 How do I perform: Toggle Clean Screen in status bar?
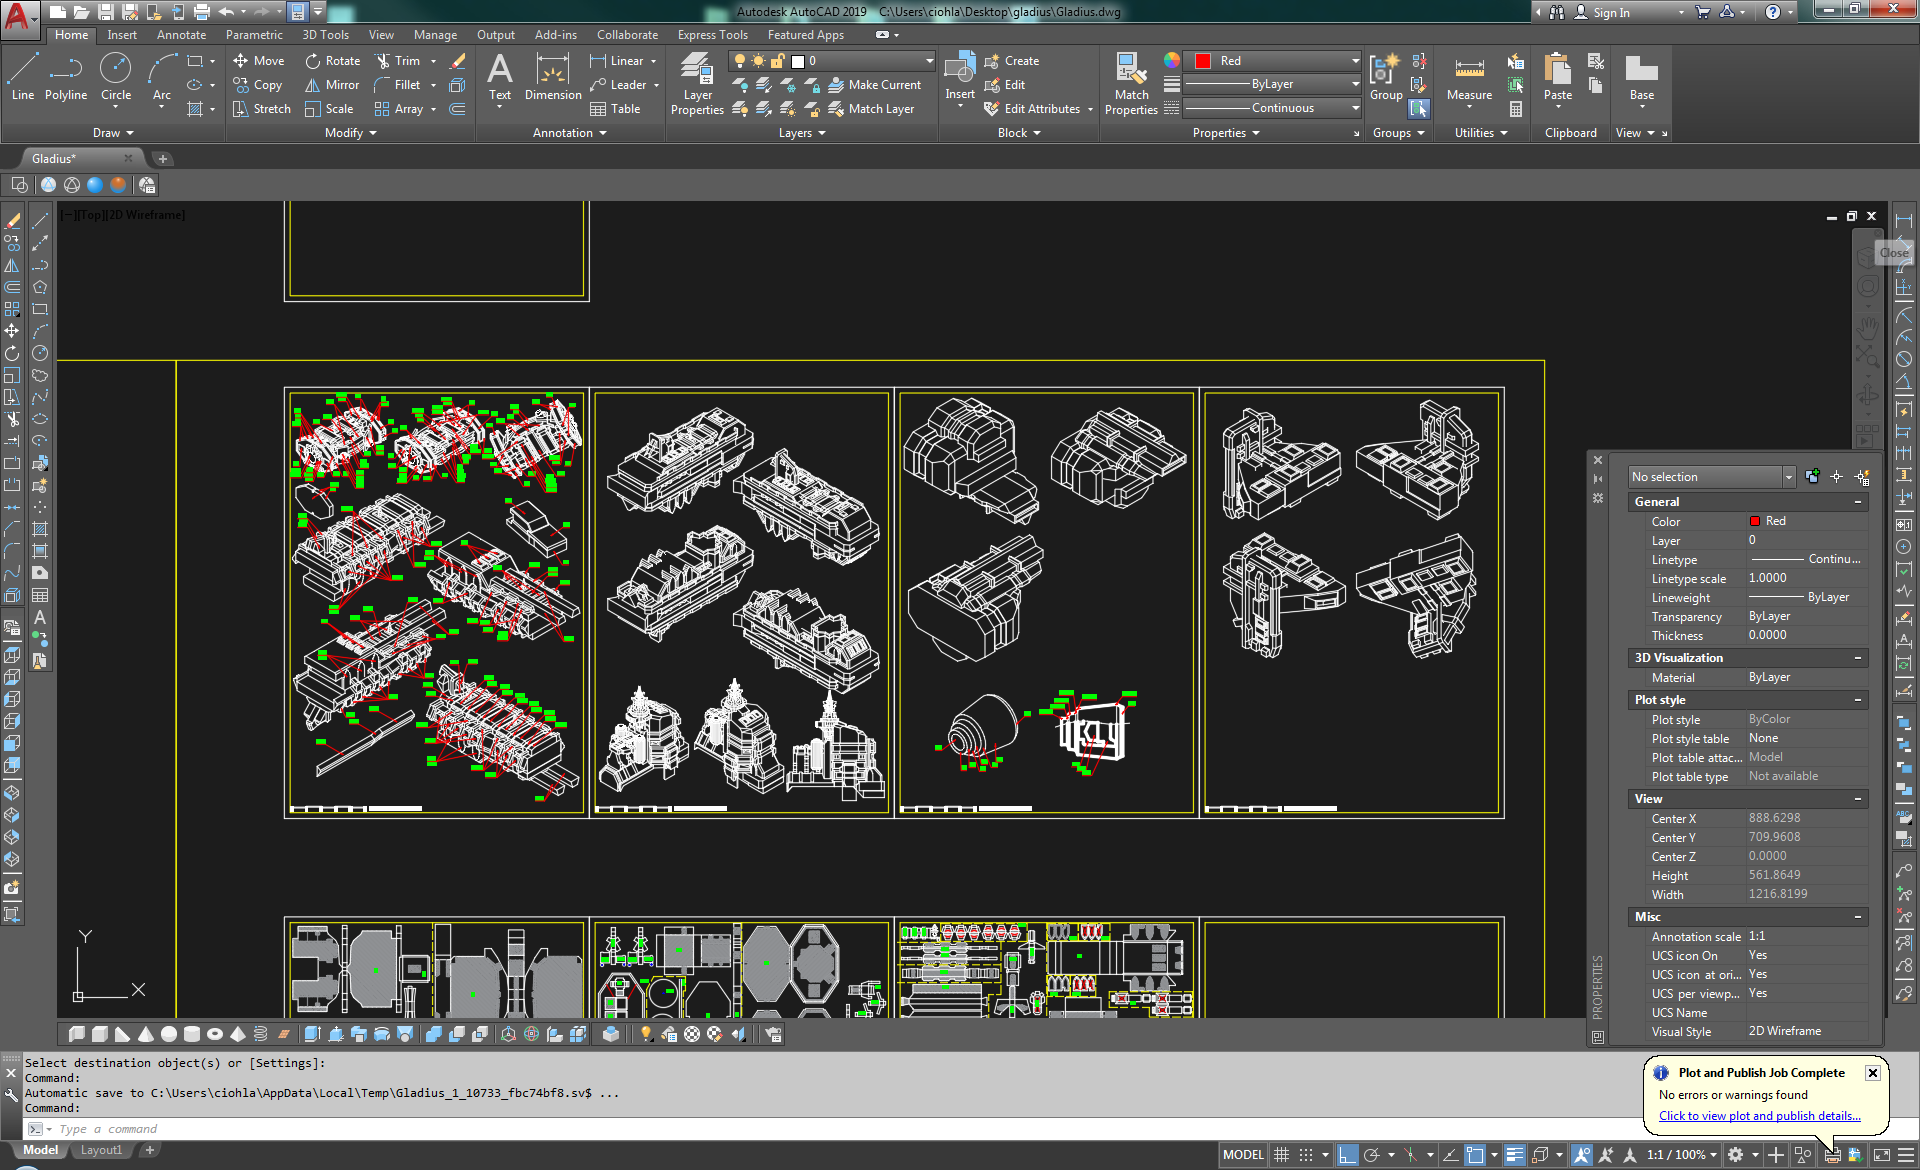(x=1881, y=1155)
